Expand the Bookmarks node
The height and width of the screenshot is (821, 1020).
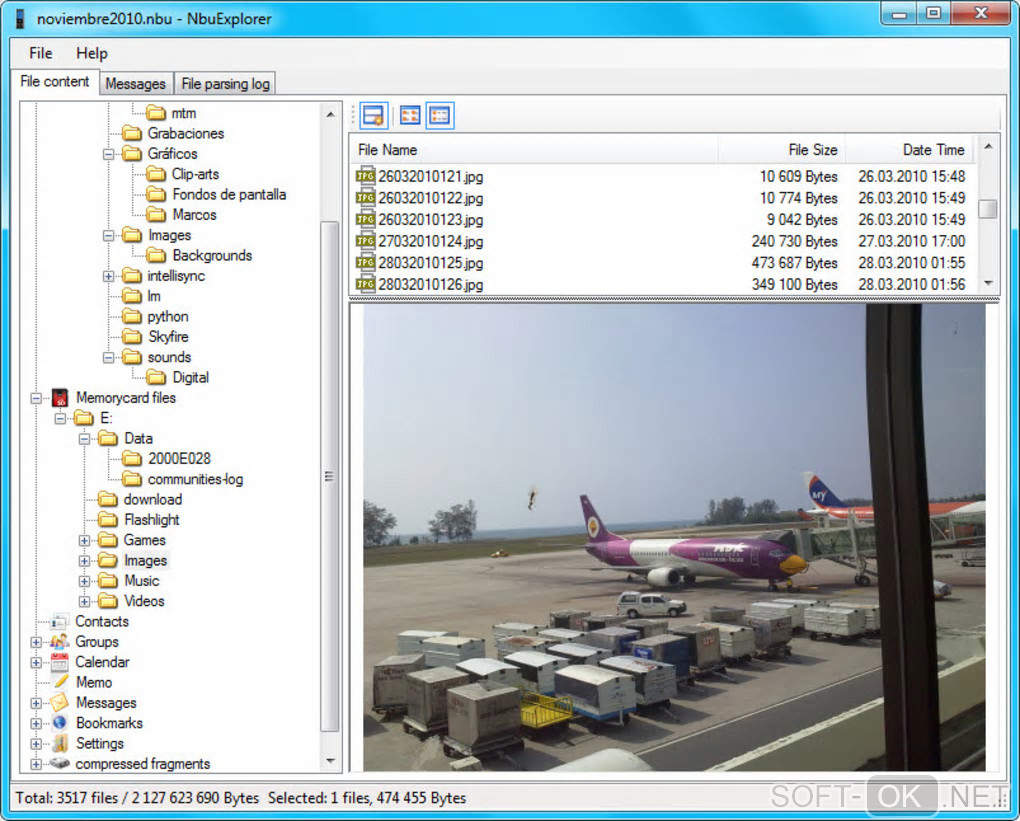(x=36, y=724)
